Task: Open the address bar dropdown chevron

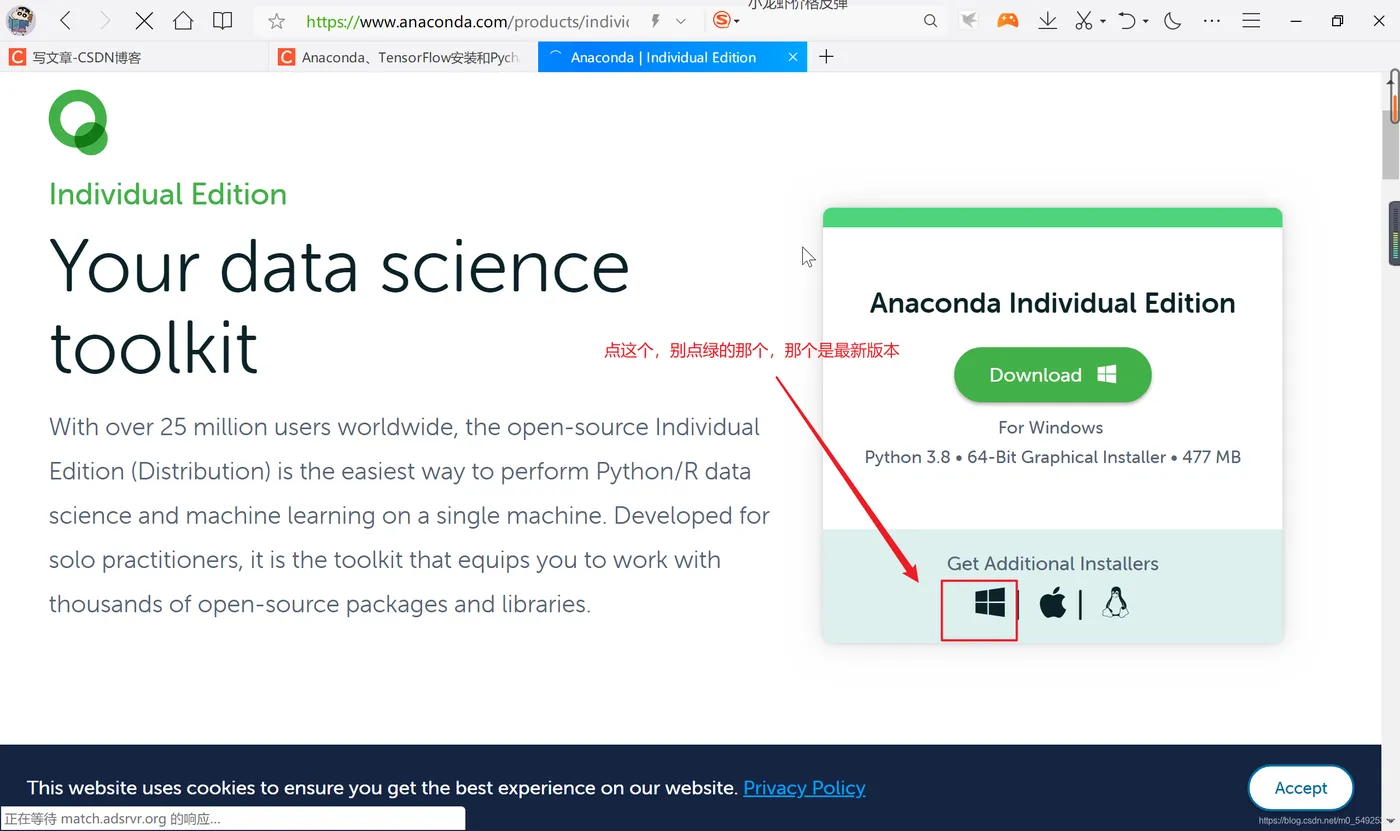Action: 681,21
